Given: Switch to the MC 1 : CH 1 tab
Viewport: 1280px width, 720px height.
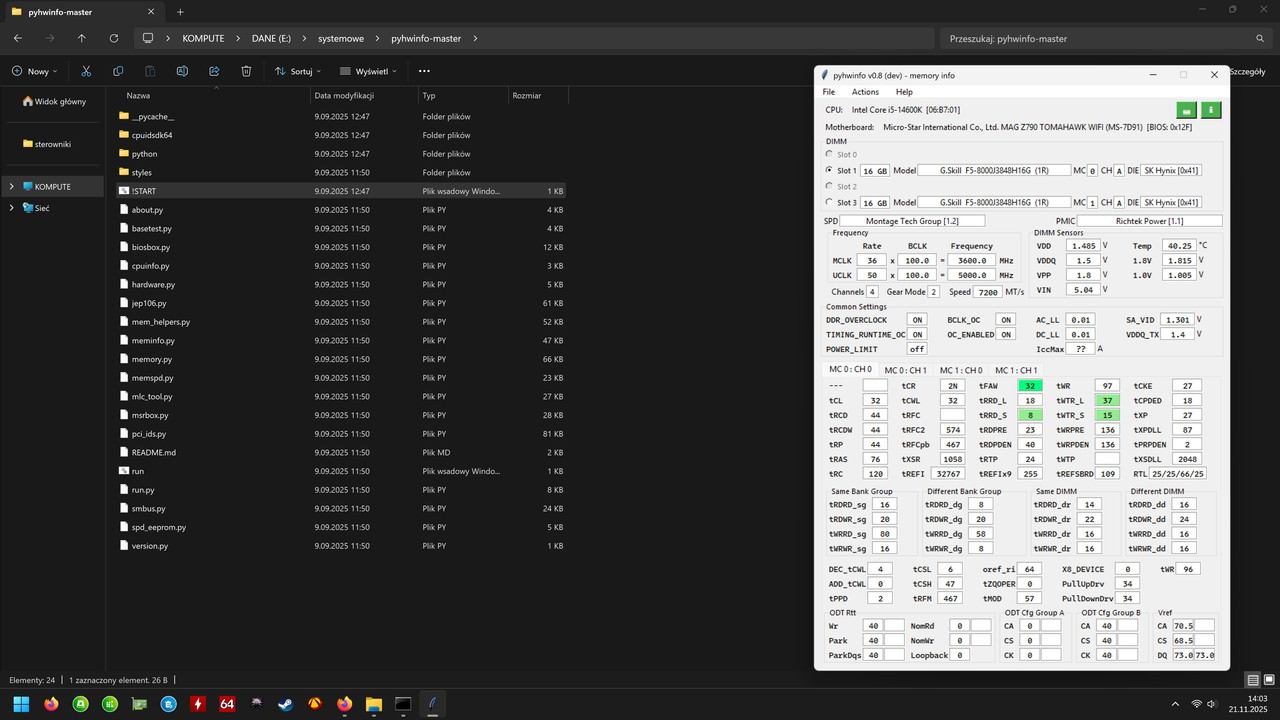Looking at the screenshot, I should (x=1015, y=371).
